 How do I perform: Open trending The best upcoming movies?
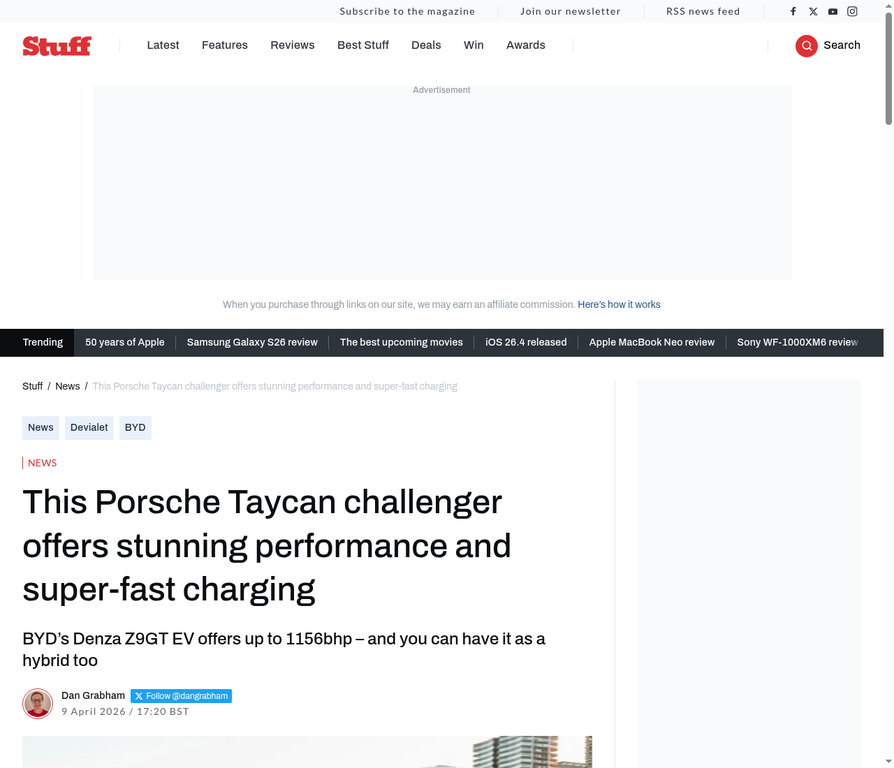(401, 343)
